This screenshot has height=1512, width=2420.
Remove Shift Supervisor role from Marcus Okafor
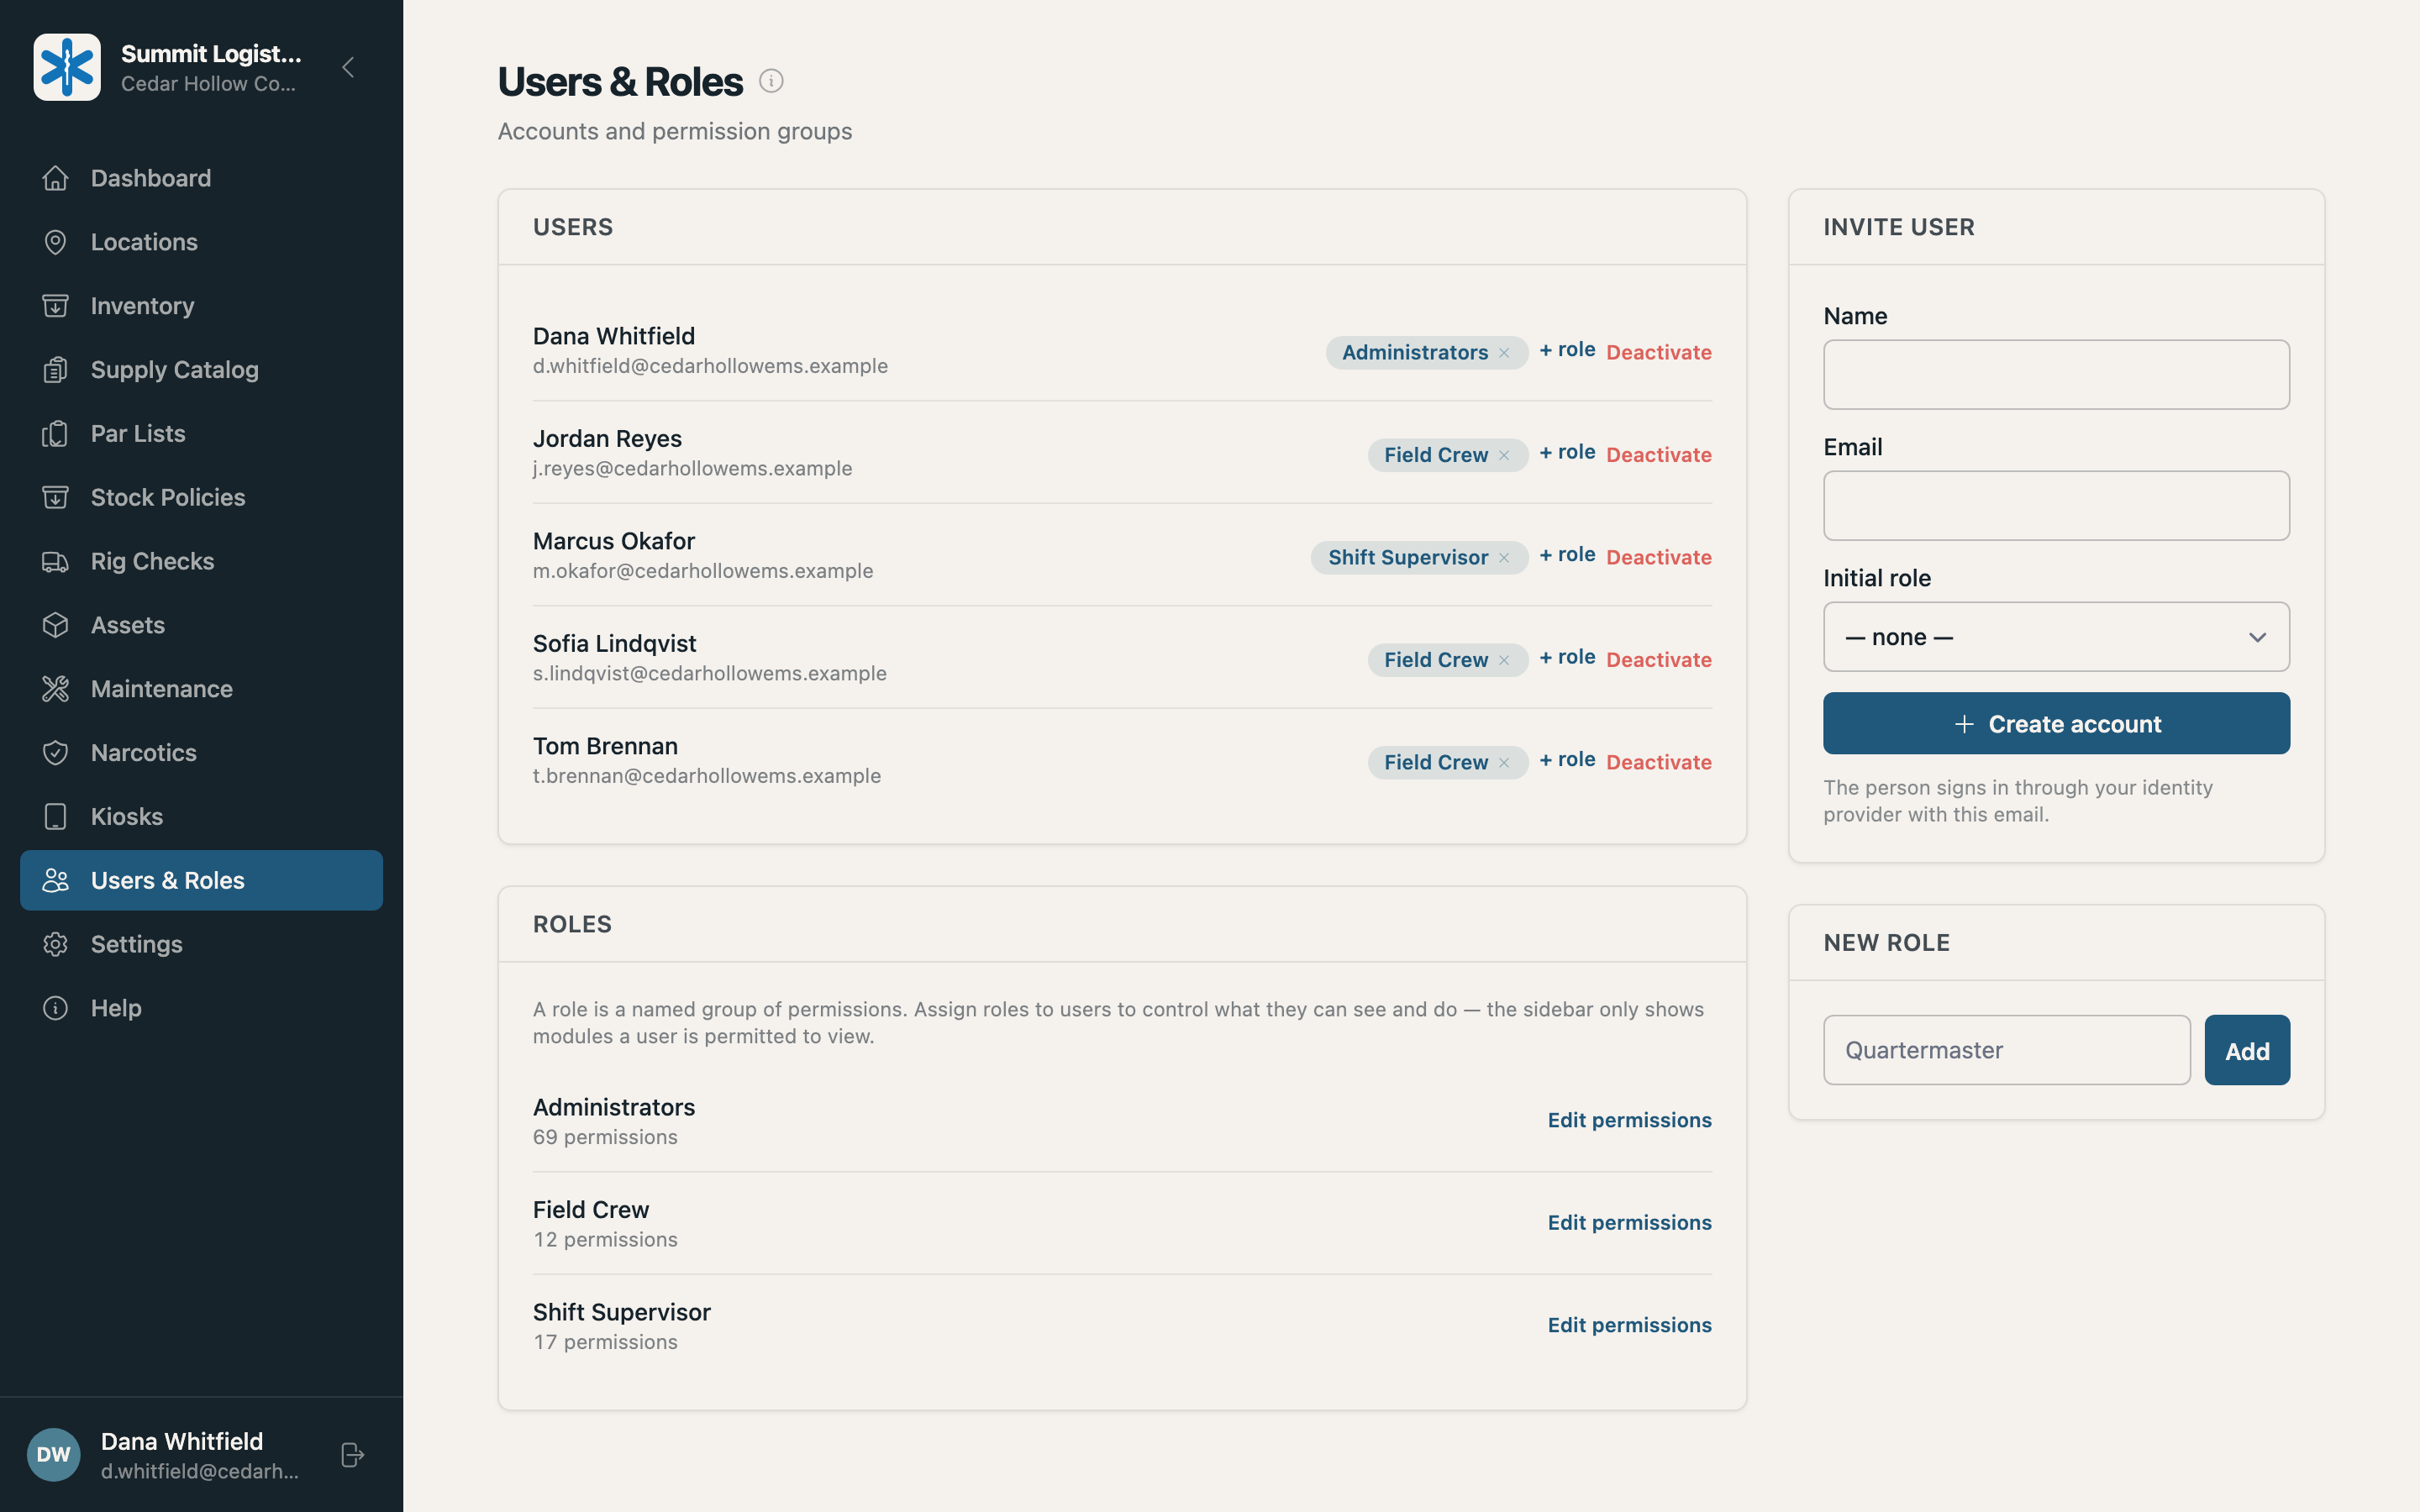(1504, 558)
